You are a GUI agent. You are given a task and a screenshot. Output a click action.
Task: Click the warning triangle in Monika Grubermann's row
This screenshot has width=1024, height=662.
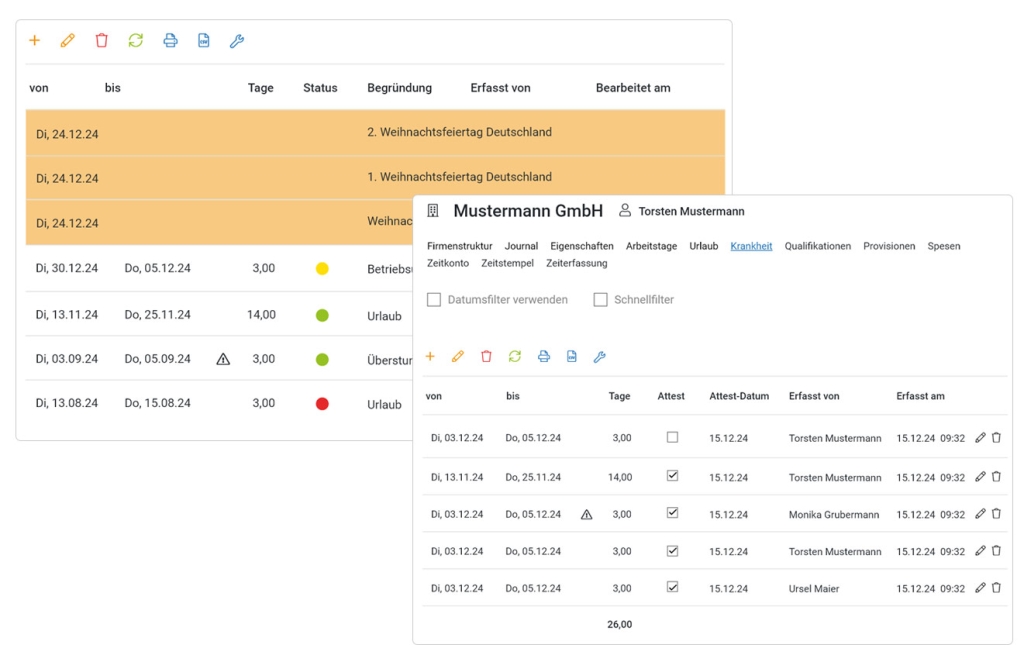[587, 514]
